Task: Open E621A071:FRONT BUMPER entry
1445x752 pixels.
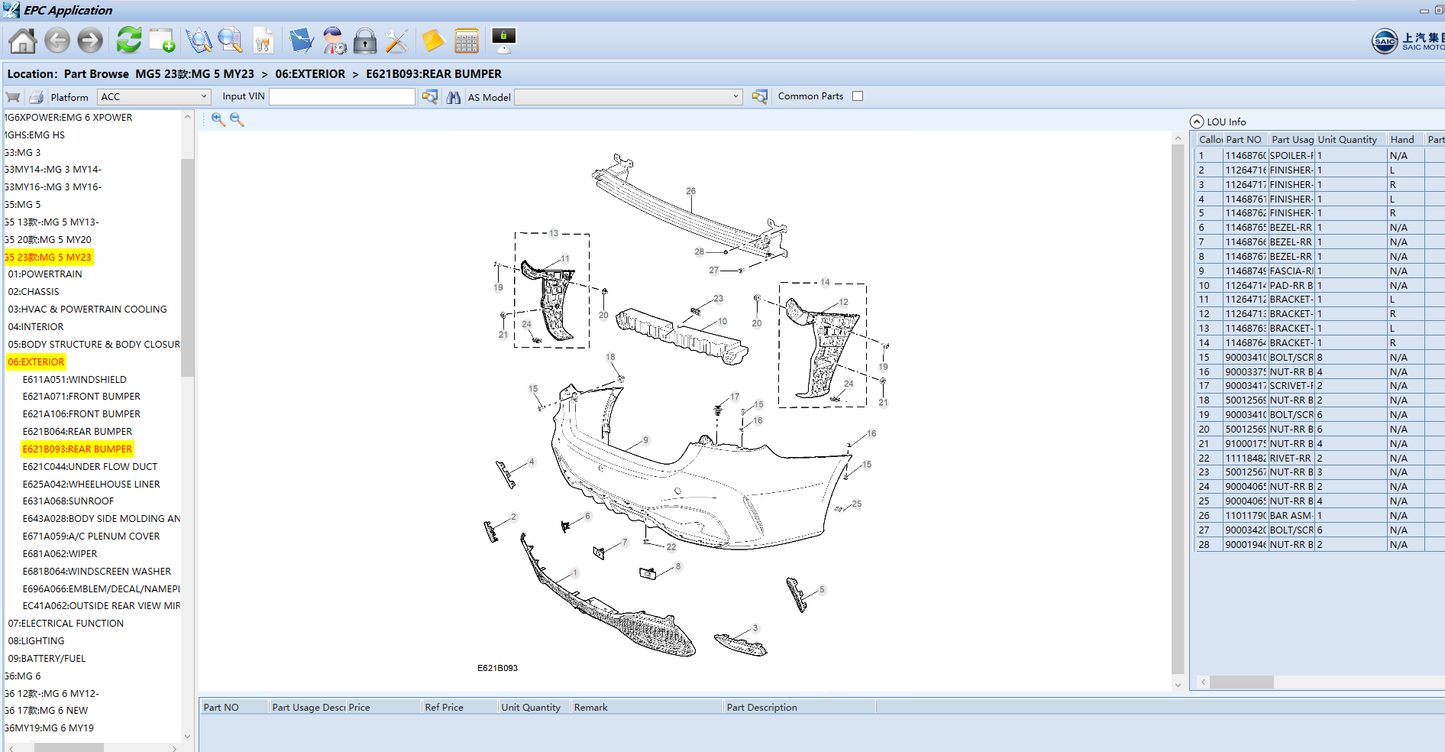Action: (82, 397)
